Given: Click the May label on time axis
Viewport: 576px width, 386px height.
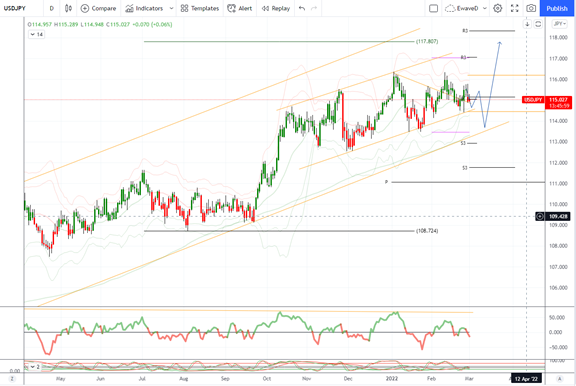Looking at the screenshot, I should (60, 378).
